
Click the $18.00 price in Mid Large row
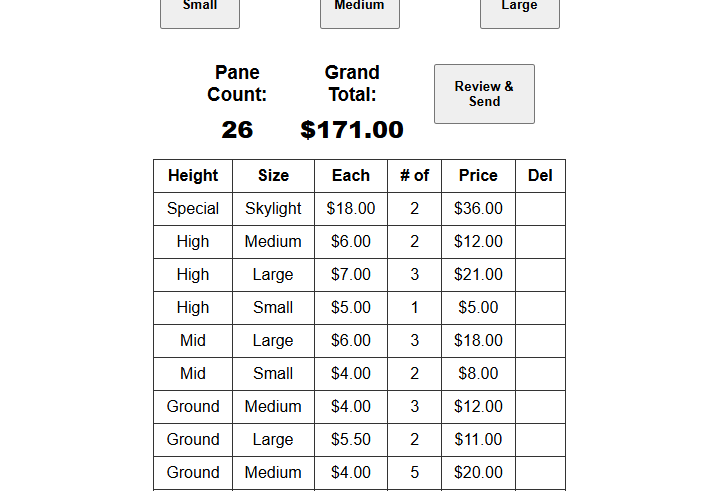click(478, 340)
